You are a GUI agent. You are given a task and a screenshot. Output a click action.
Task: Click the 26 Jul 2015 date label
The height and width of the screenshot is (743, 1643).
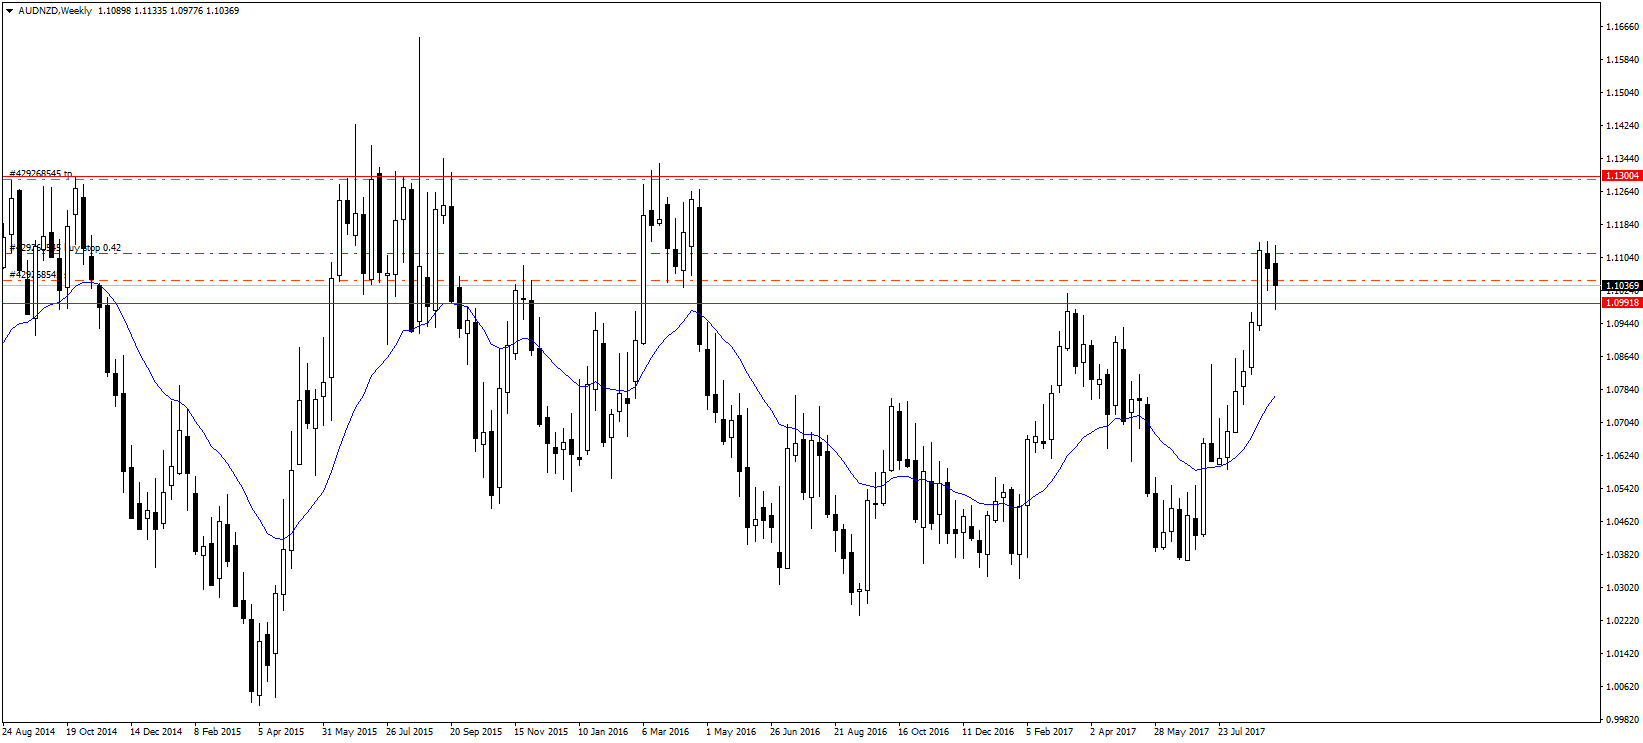pos(410,732)
